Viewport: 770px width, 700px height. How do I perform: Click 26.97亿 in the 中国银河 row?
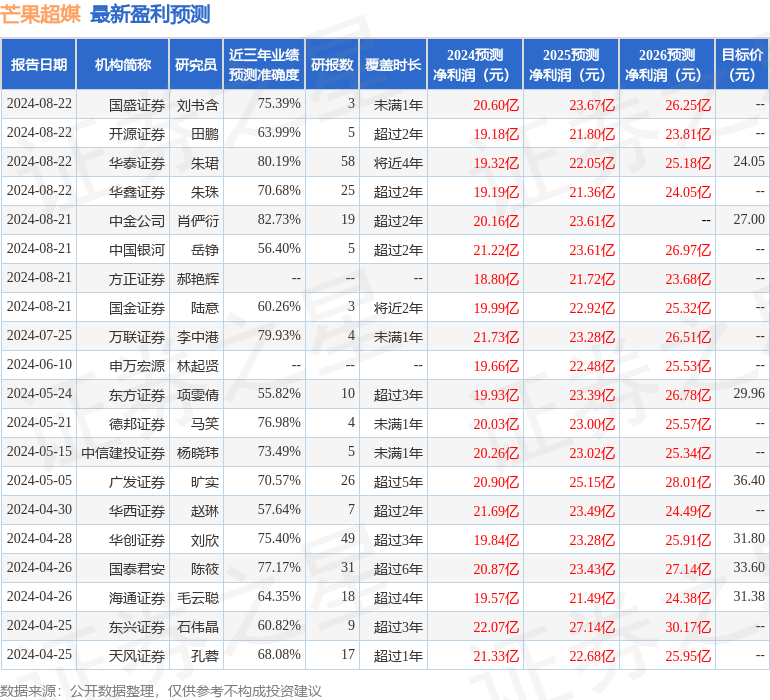point(688,250)
